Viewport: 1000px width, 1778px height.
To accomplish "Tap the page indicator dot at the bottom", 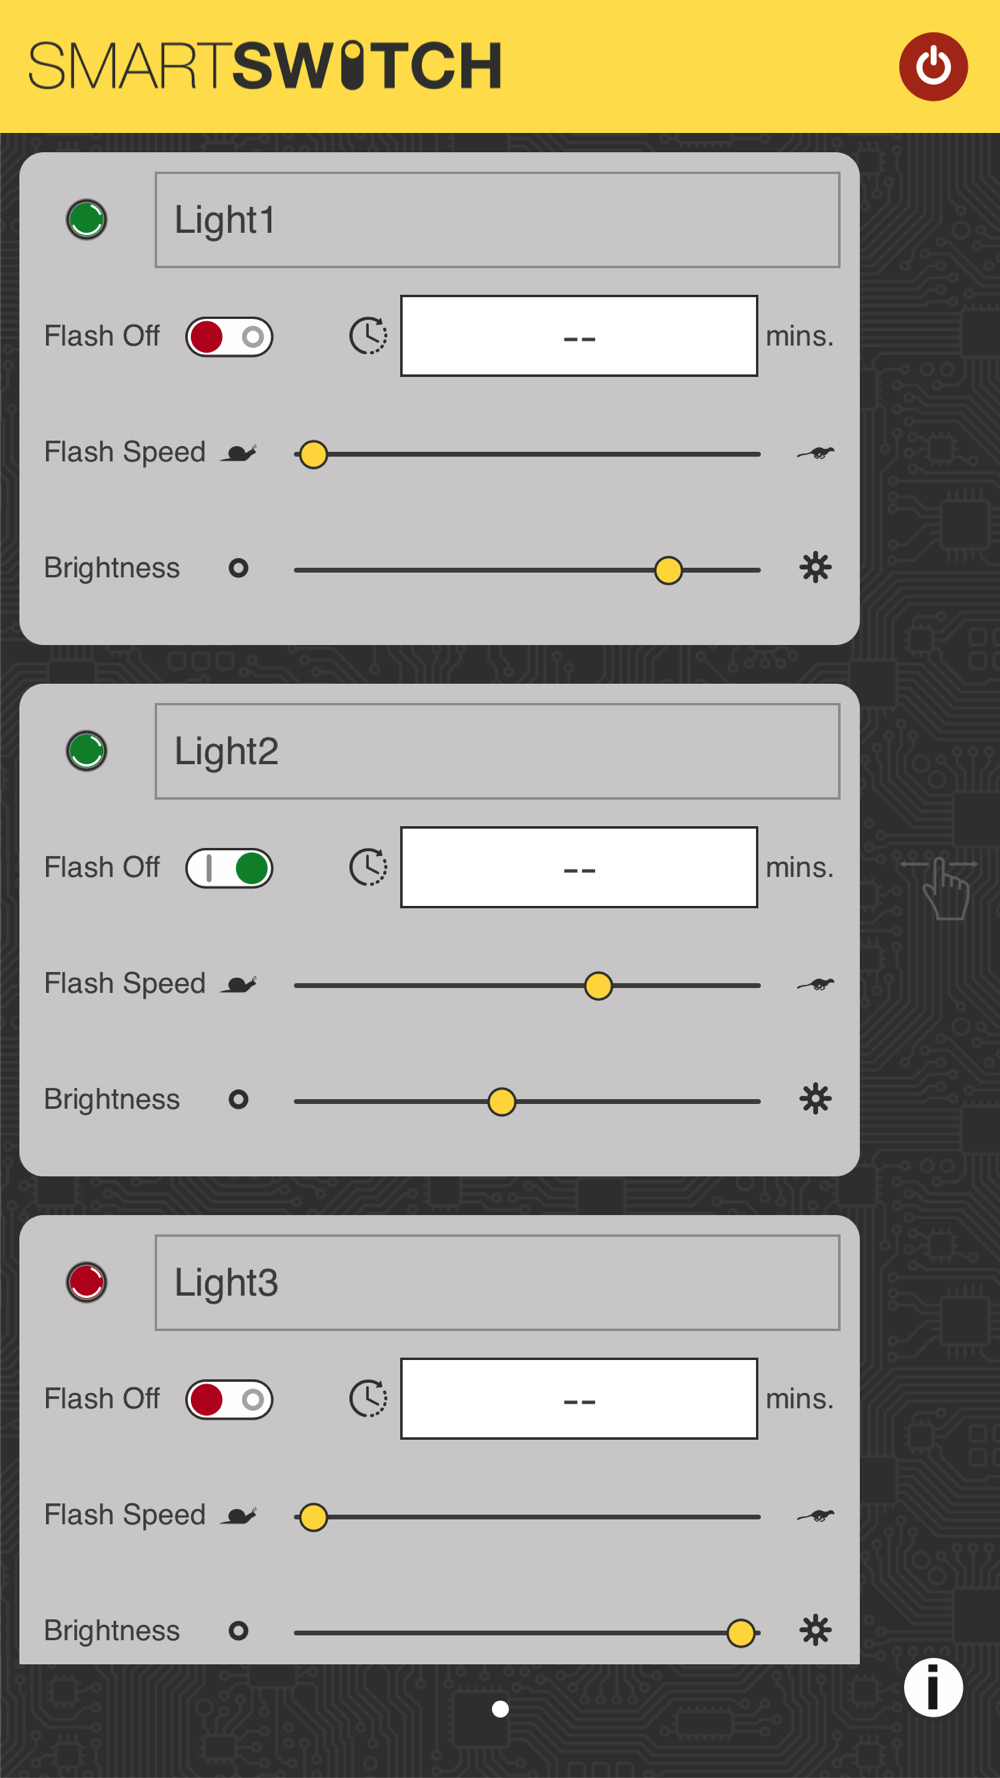I will pyautogui.click(x=500, y=1709).
